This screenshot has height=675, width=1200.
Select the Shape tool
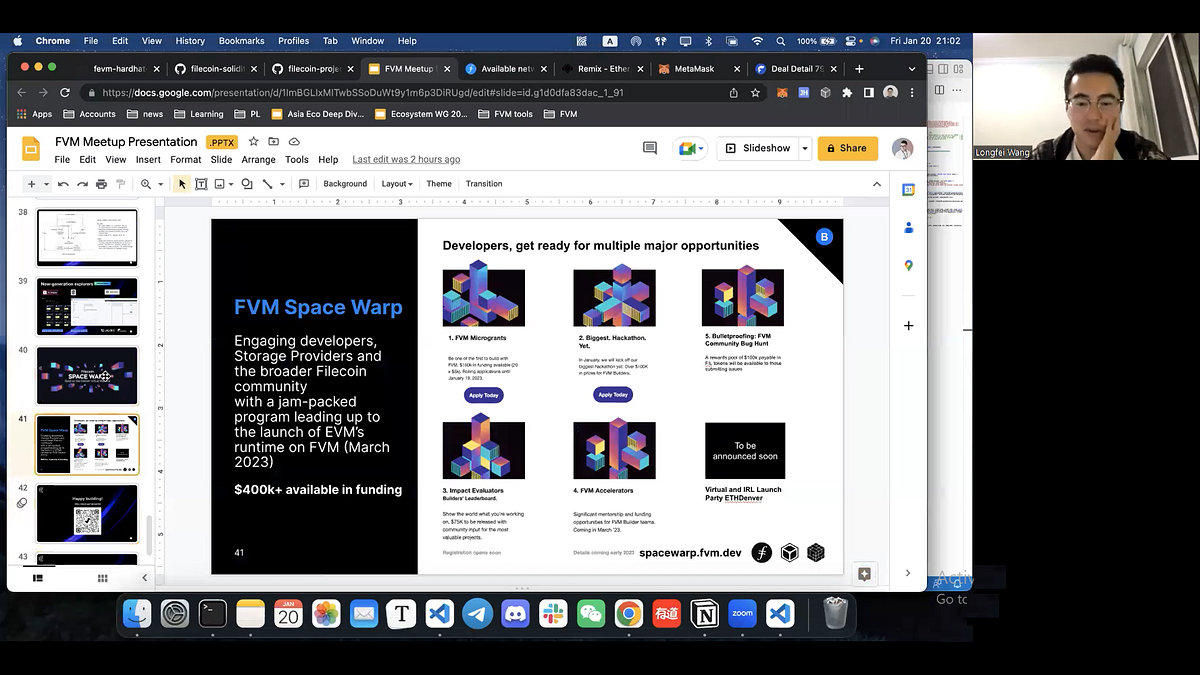(246, 184)
